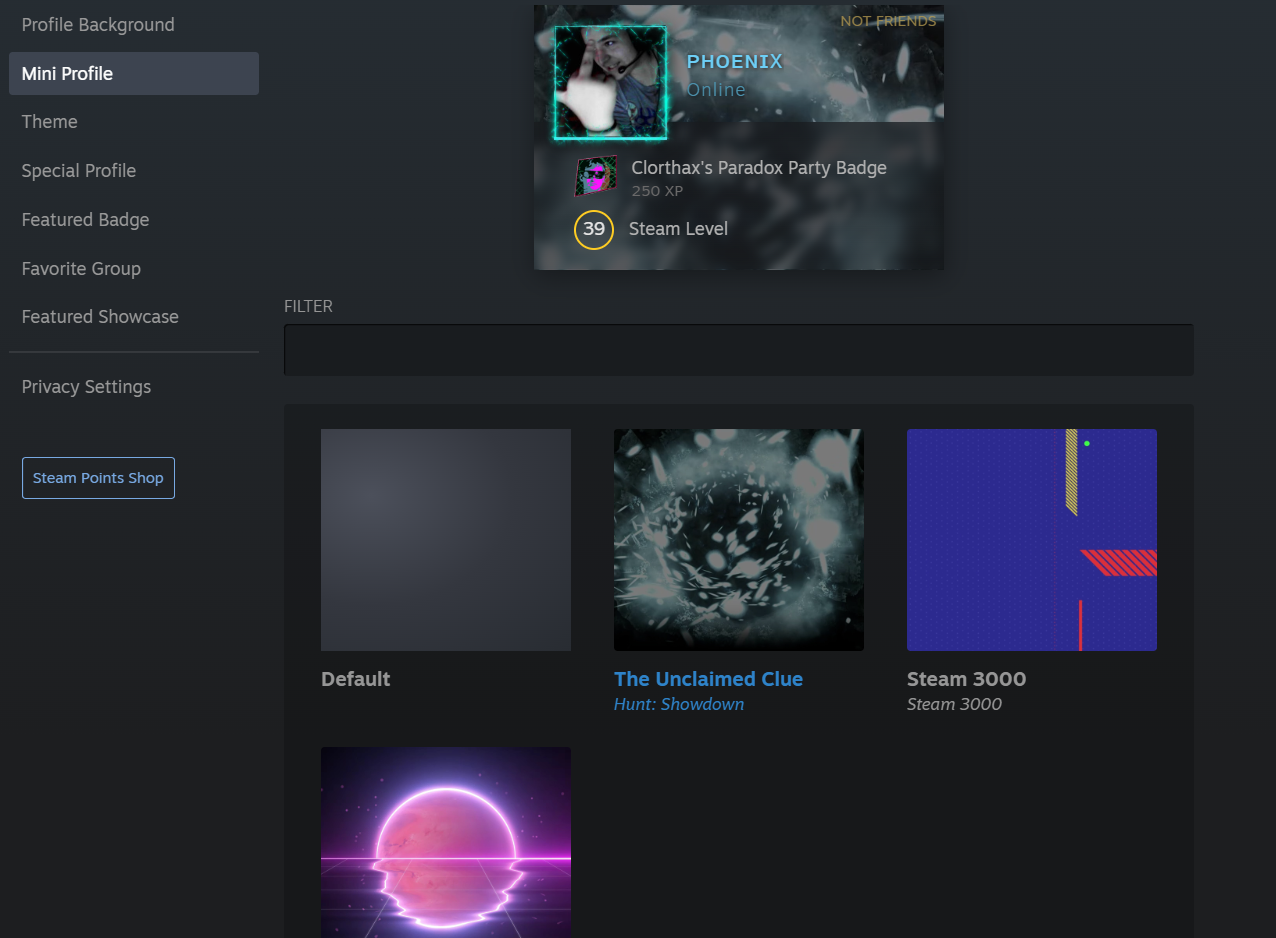Open the Theme settings section
The image size is (1276, 938).
pyautogui.click(x=50, y=122)
